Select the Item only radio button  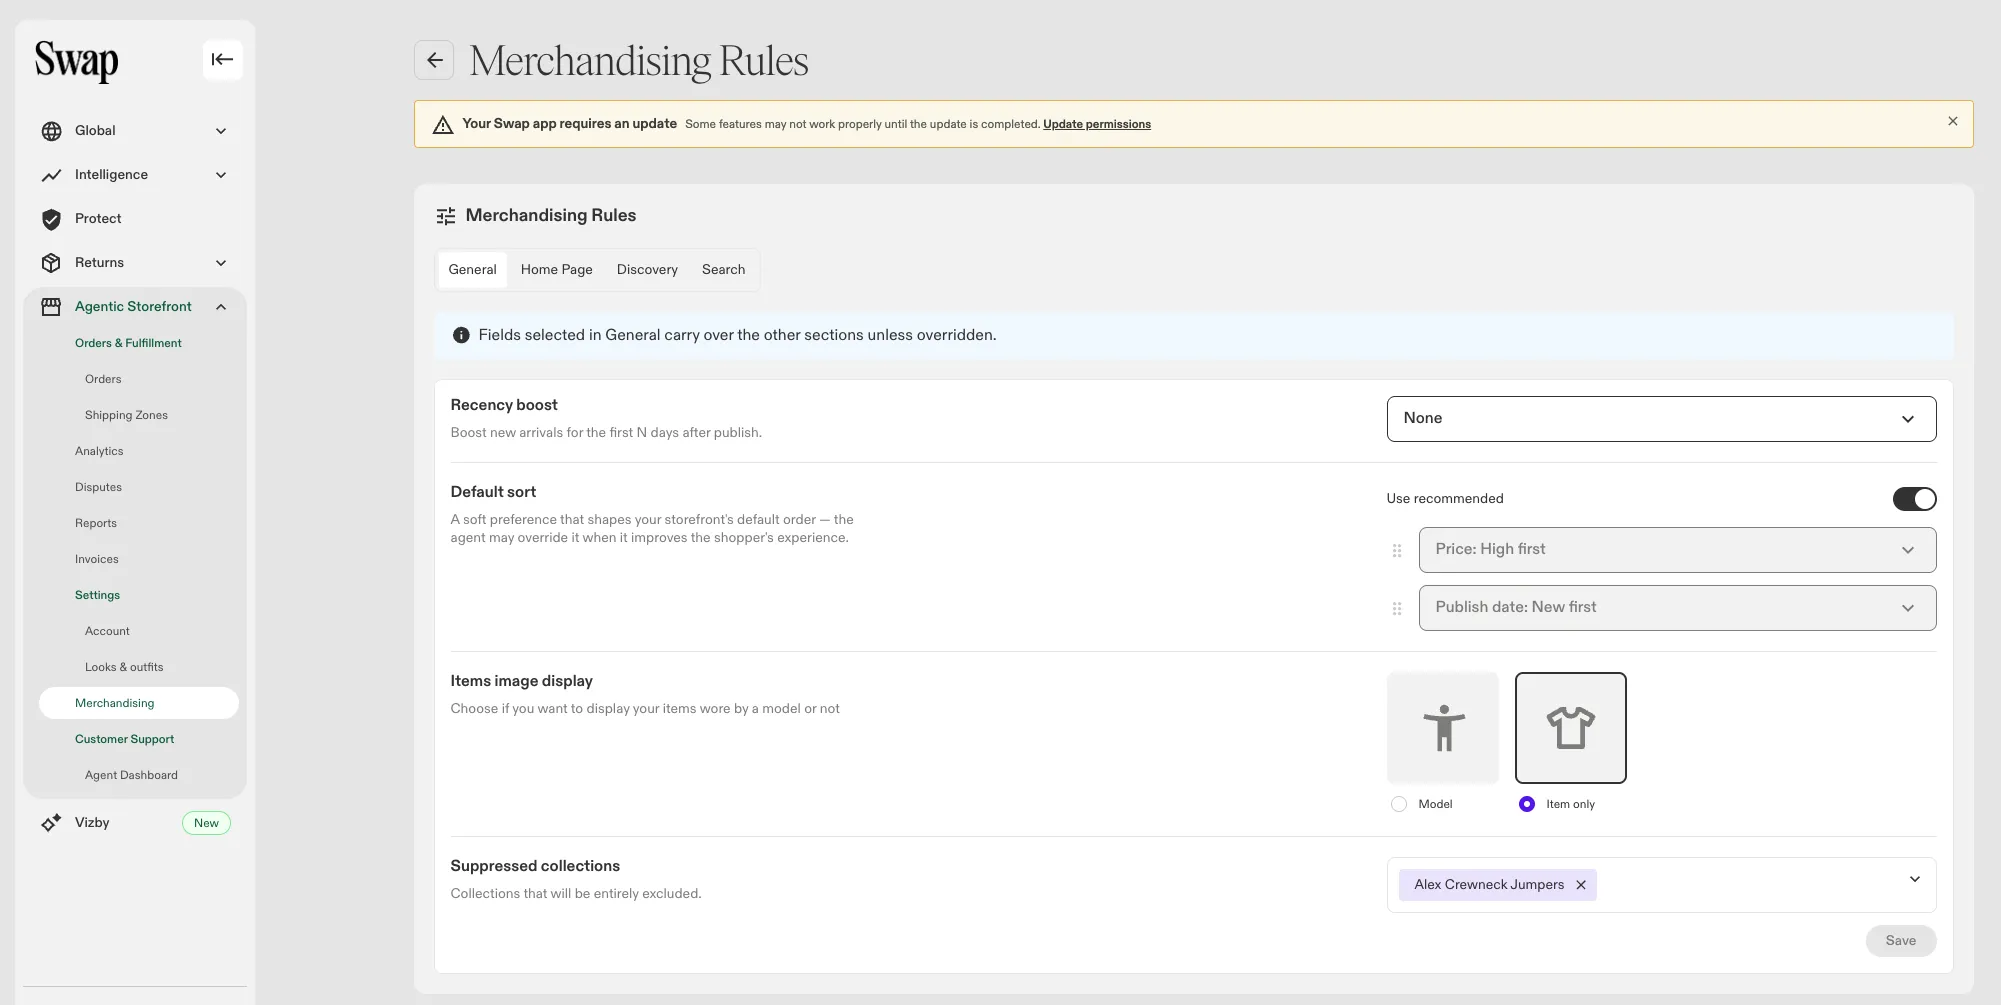[1527, 804]
